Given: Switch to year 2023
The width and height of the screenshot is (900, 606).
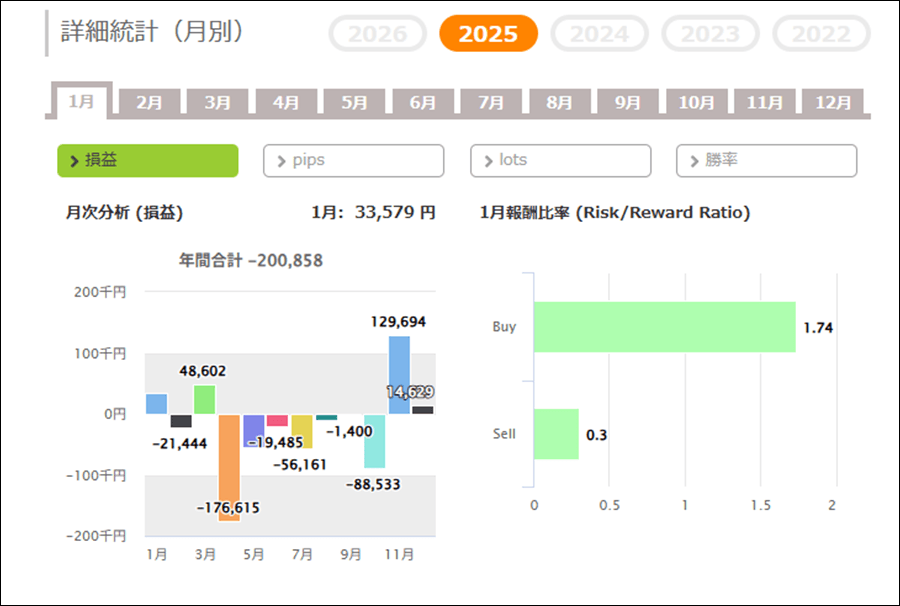Looking at the screenshot, I should coord(711,34).
